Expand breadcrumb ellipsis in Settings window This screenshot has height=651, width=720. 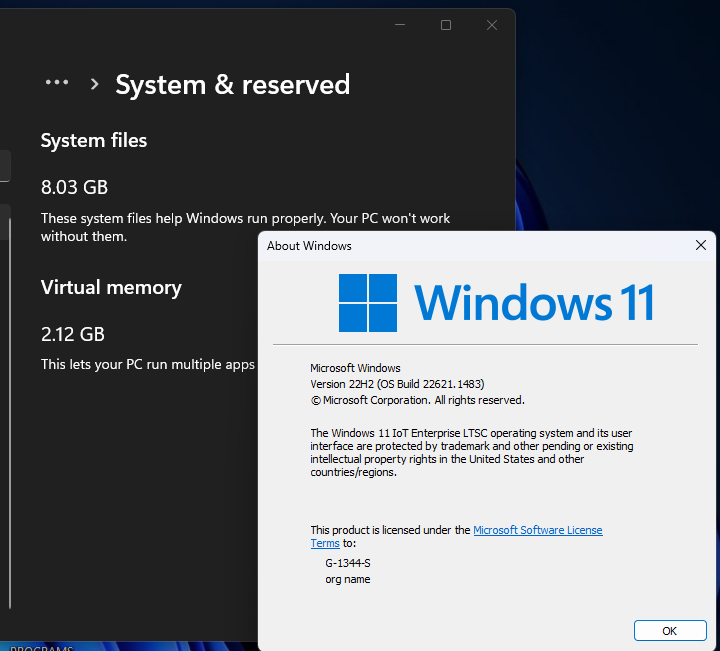pyautogui.click(x=57, y=83)
